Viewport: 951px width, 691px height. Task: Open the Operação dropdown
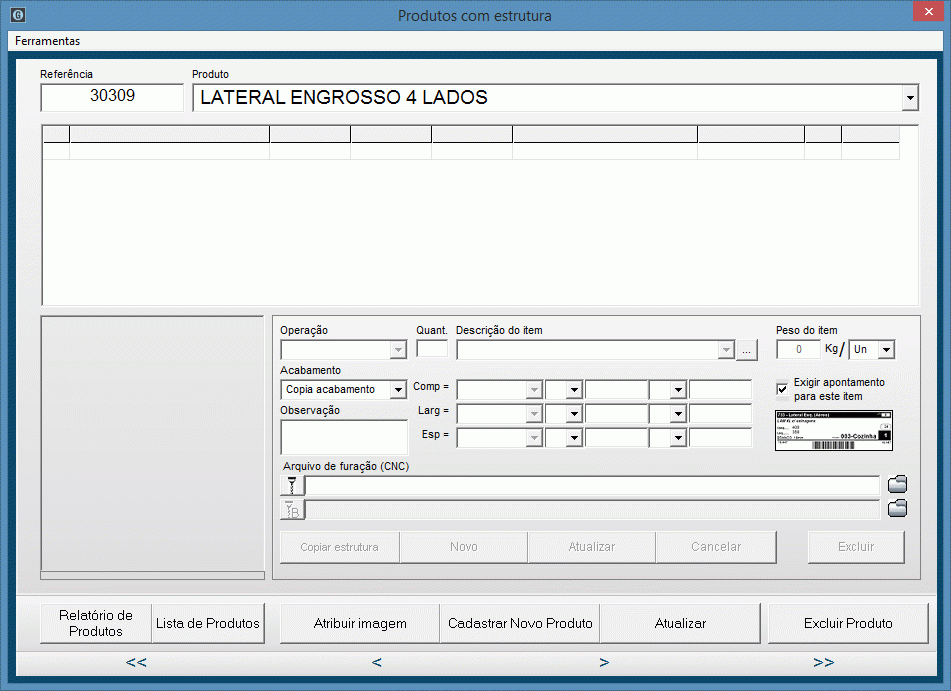click(398, 350)
